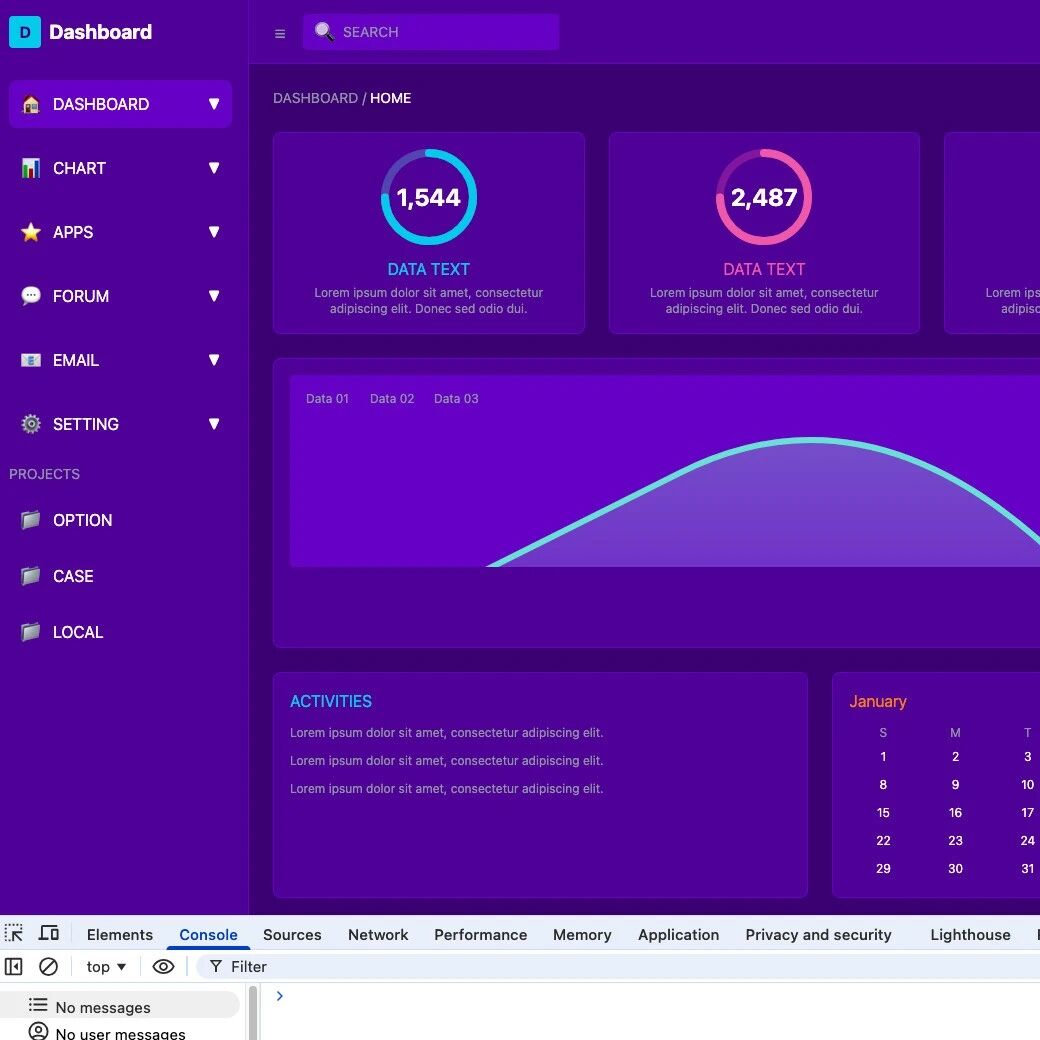The height and width of the screenshot is (1040, 1040).
Task: Click the DASHBOARD breadcrumb link
Action: (315, 98)
